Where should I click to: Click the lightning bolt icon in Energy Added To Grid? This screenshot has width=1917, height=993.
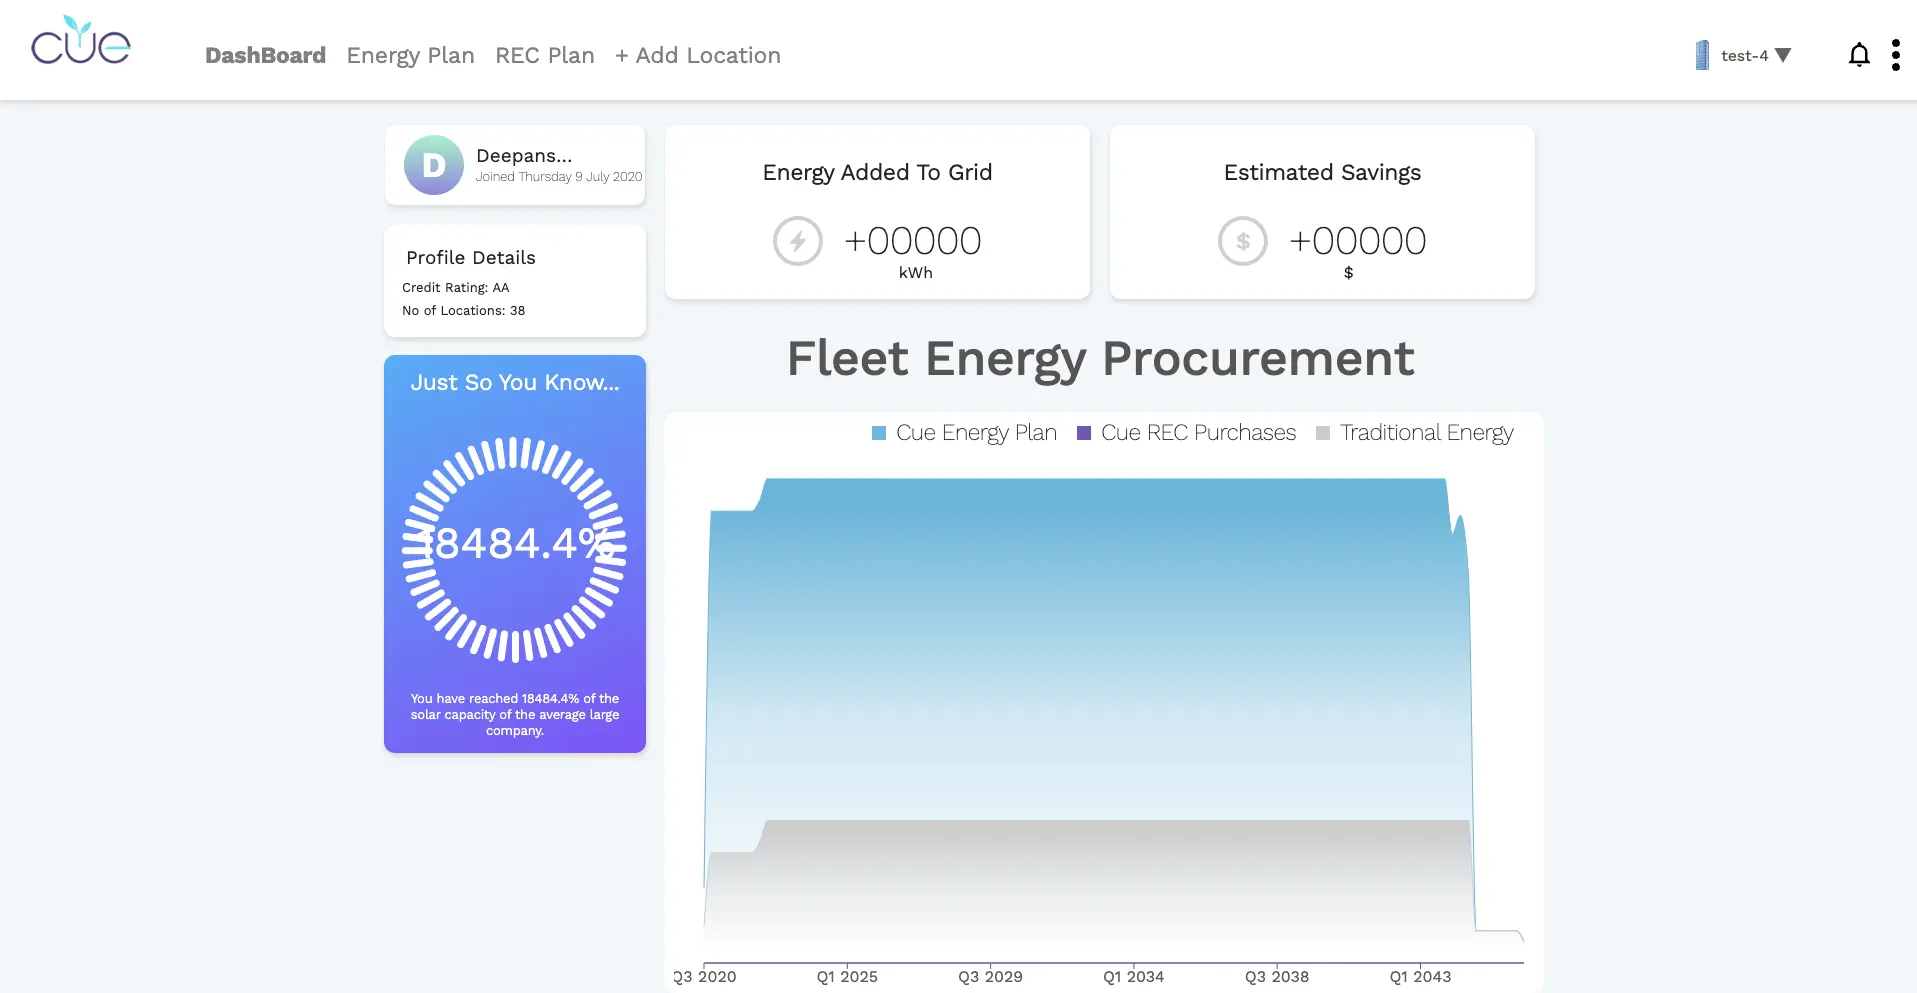tap(797, 241)
